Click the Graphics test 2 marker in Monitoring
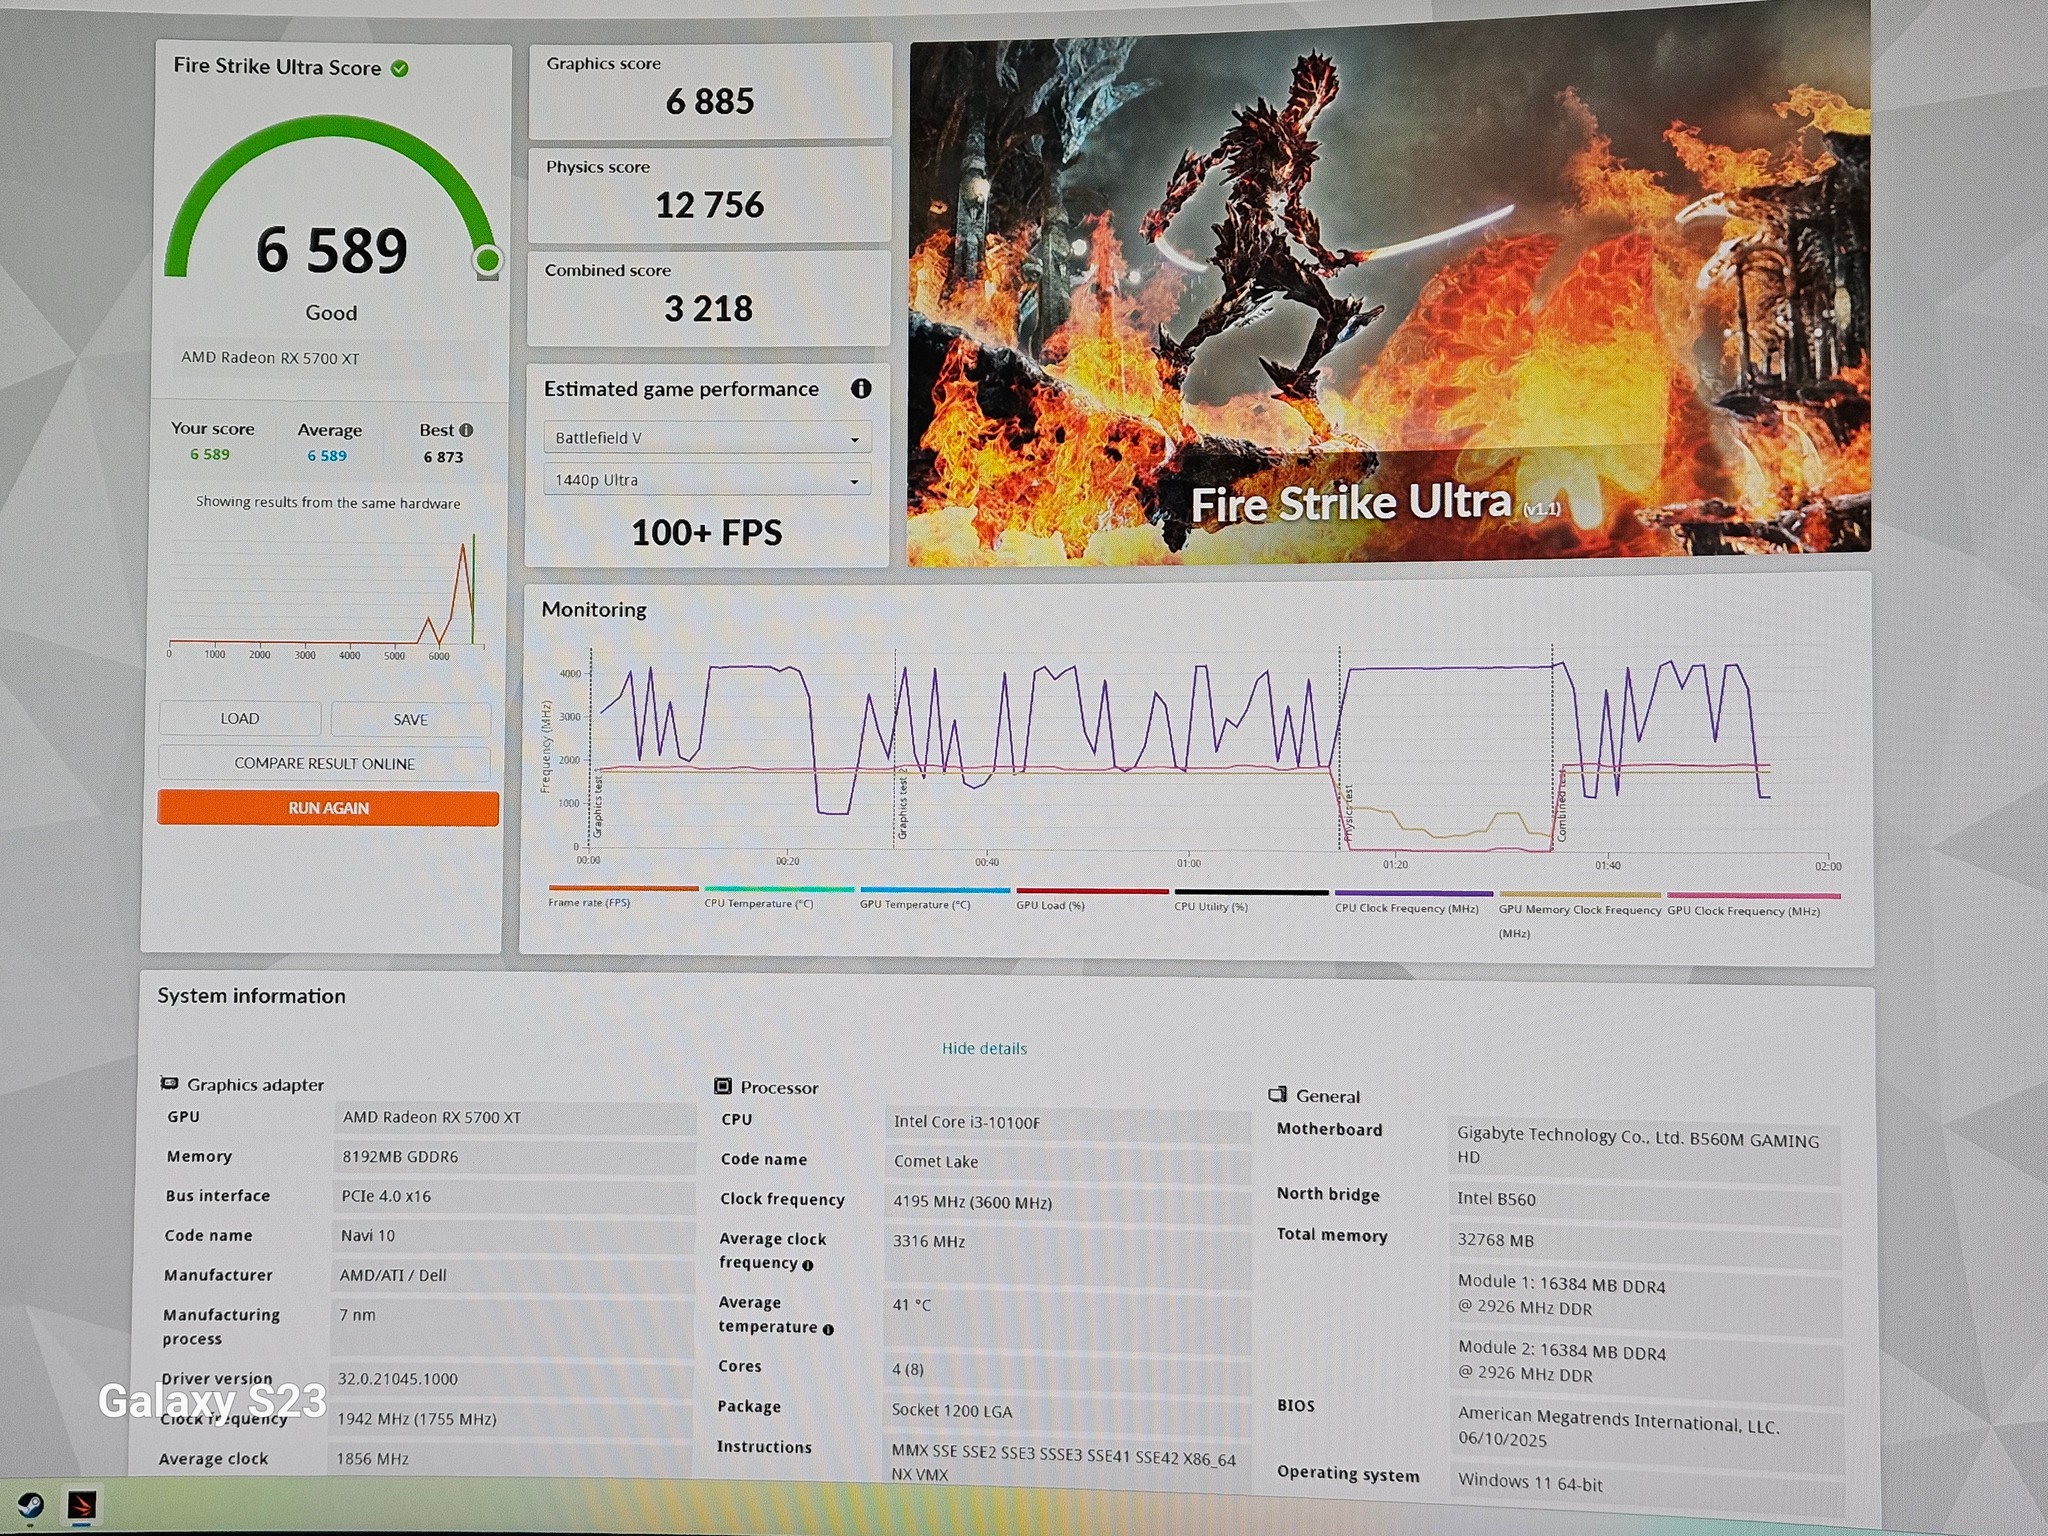Image resolution: width=2048 pixels, height=1536 pixels. [903, 804]
